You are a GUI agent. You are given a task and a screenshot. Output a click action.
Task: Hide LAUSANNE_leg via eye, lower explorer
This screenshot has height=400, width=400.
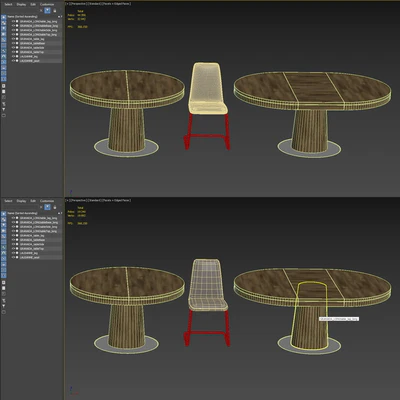pos(13,253)
